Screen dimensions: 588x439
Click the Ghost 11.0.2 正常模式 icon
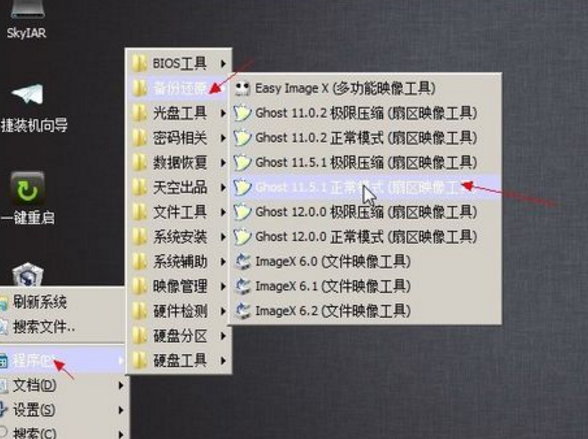[x=242, y=138]
